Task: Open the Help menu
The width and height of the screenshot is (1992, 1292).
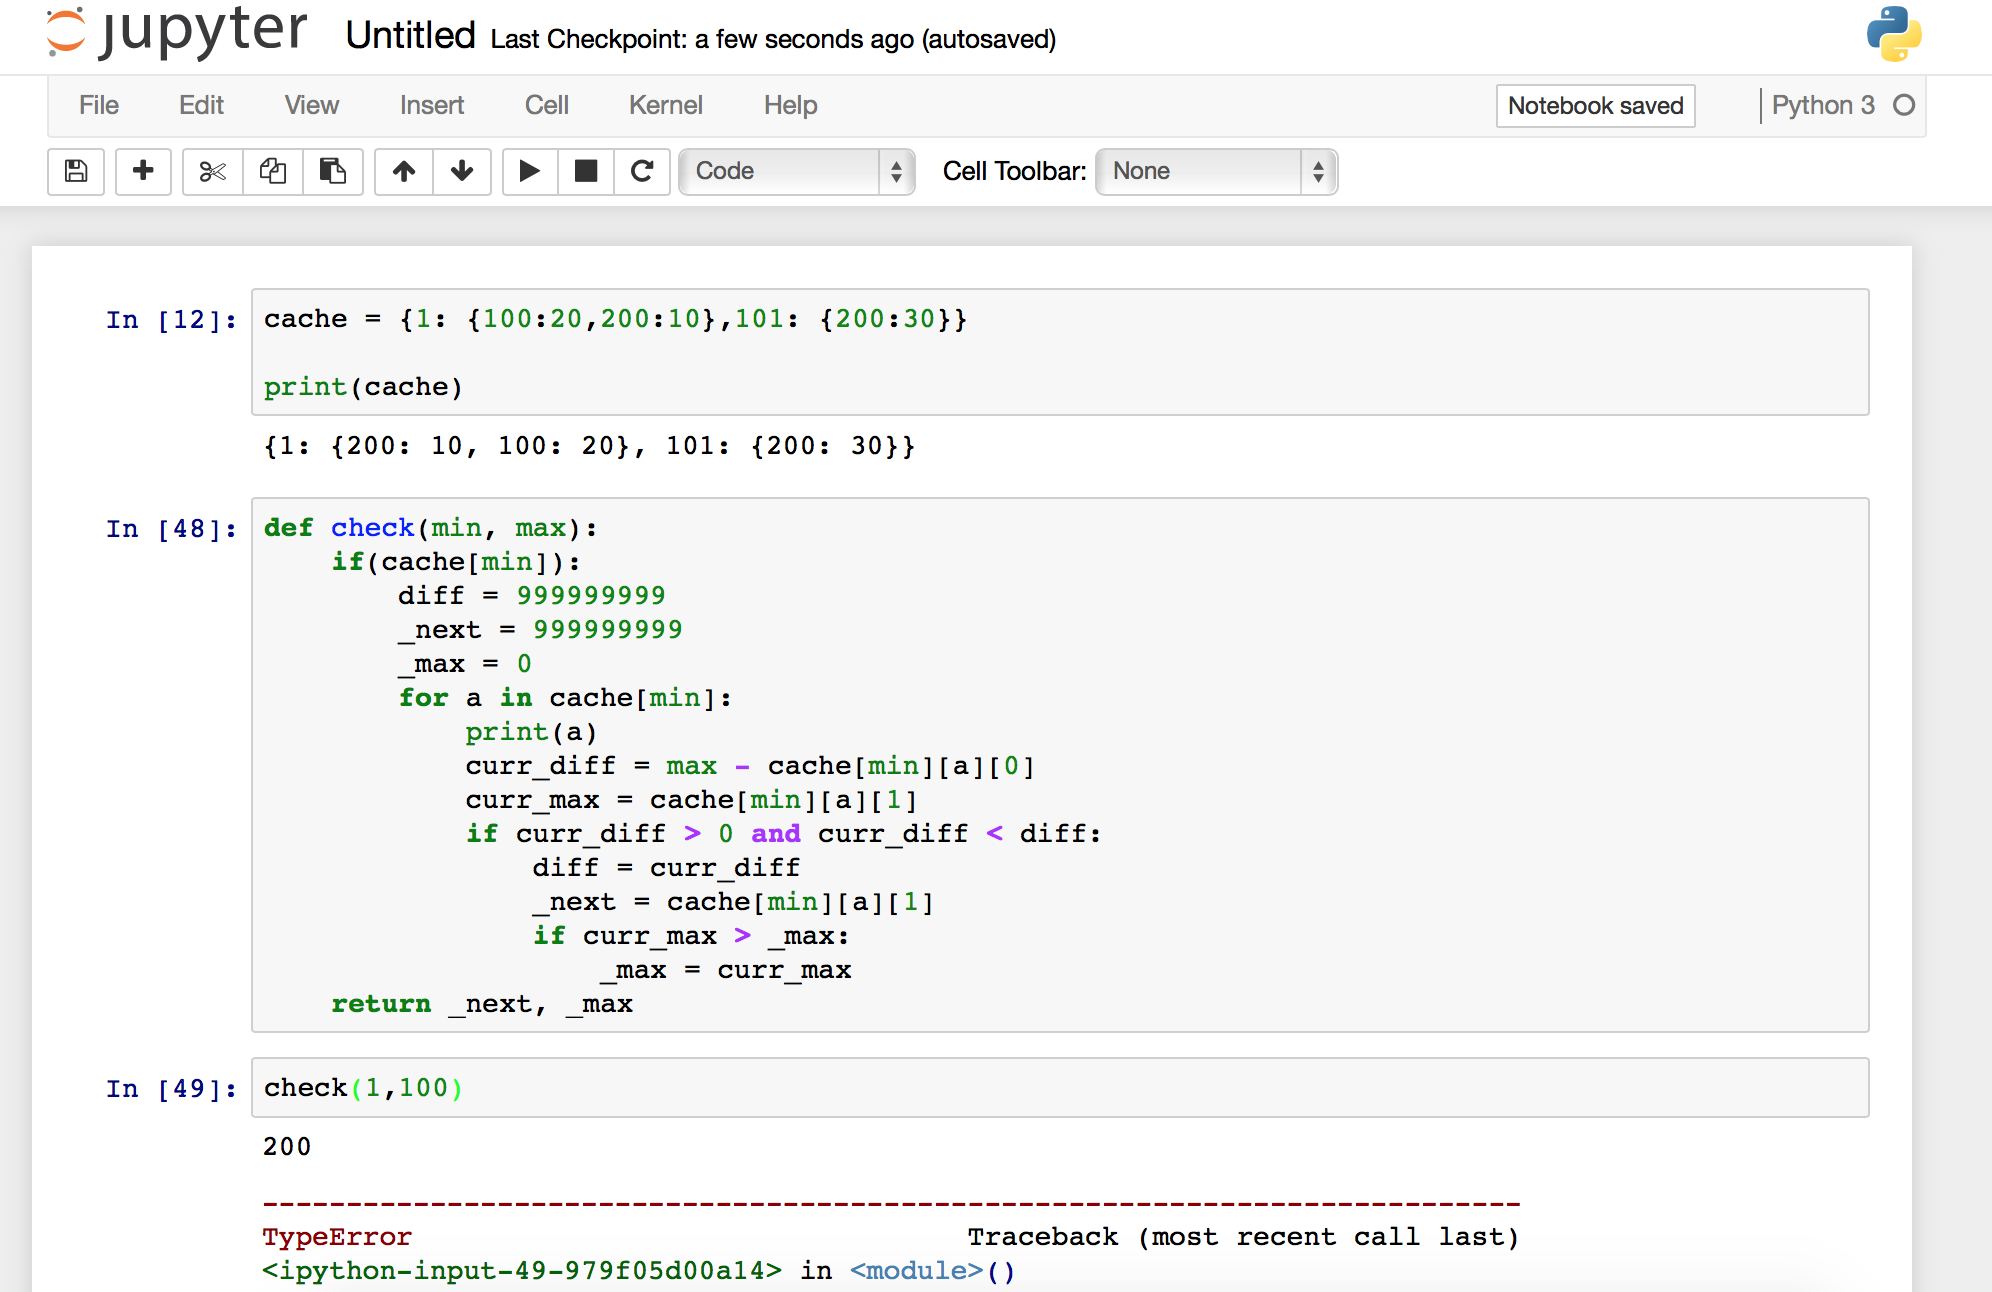Action: click(x=791, y=105)
